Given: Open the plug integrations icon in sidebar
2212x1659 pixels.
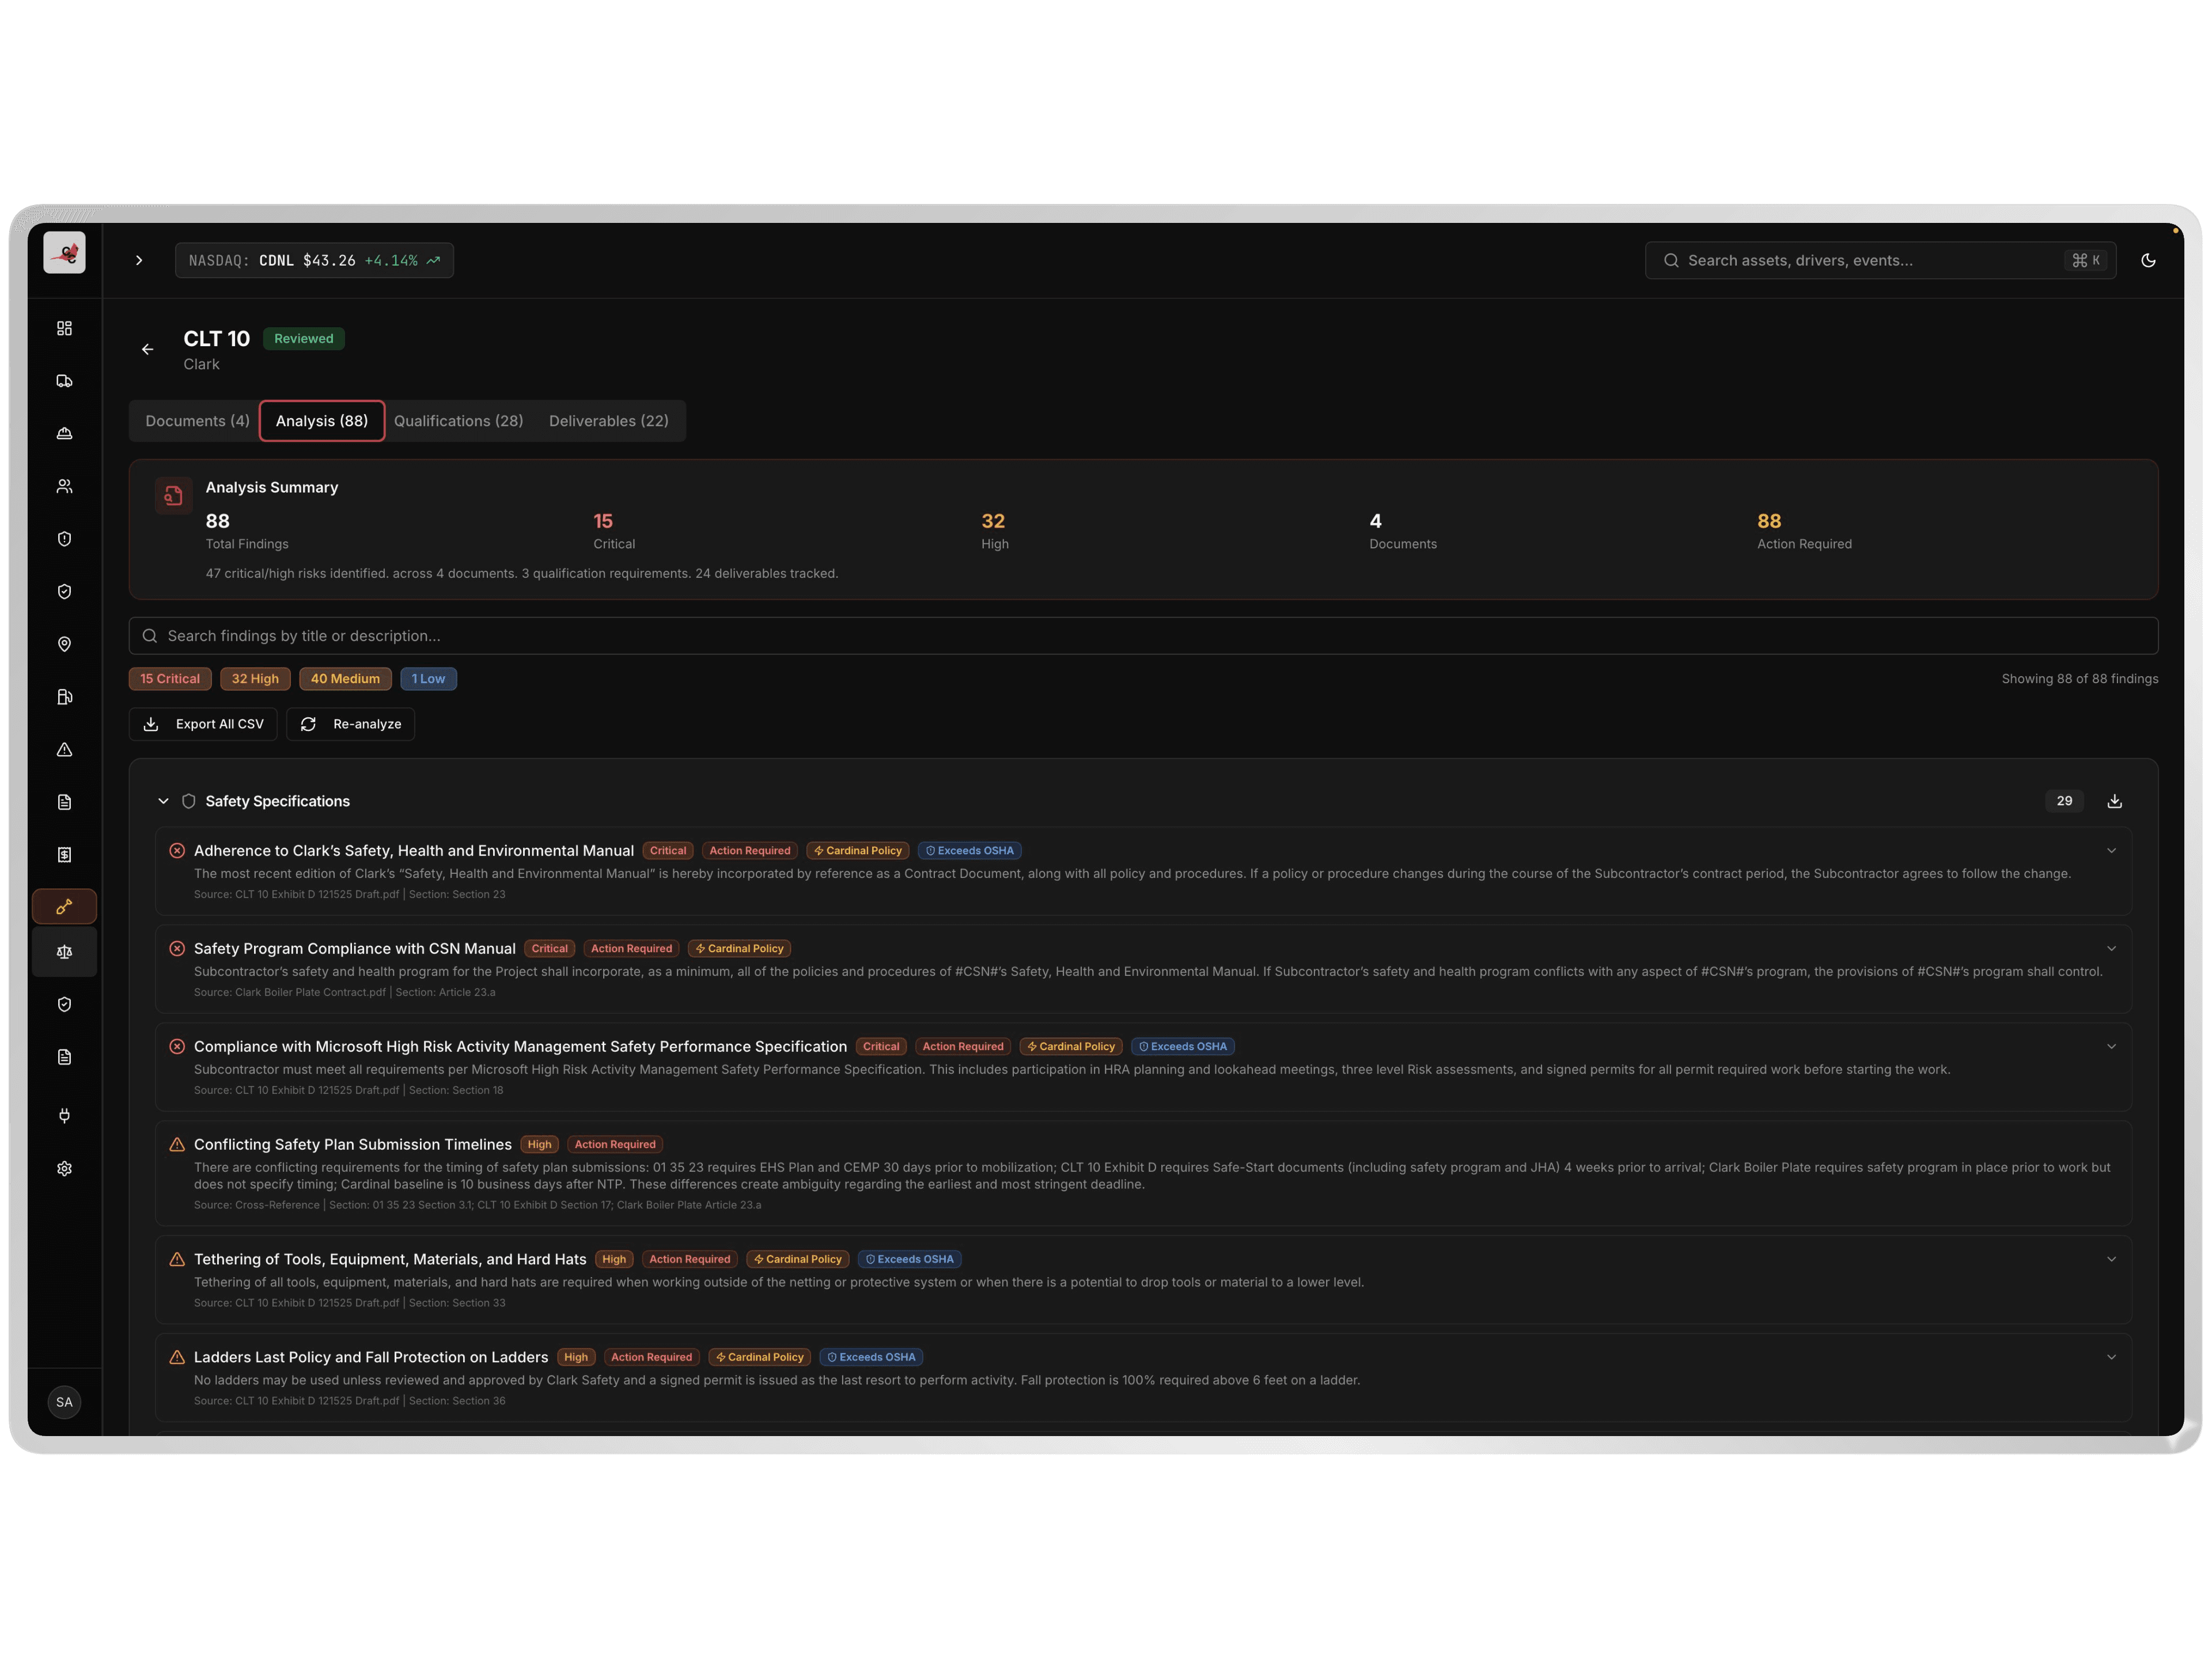Looking at the screenshot, I should point(64,1116).
